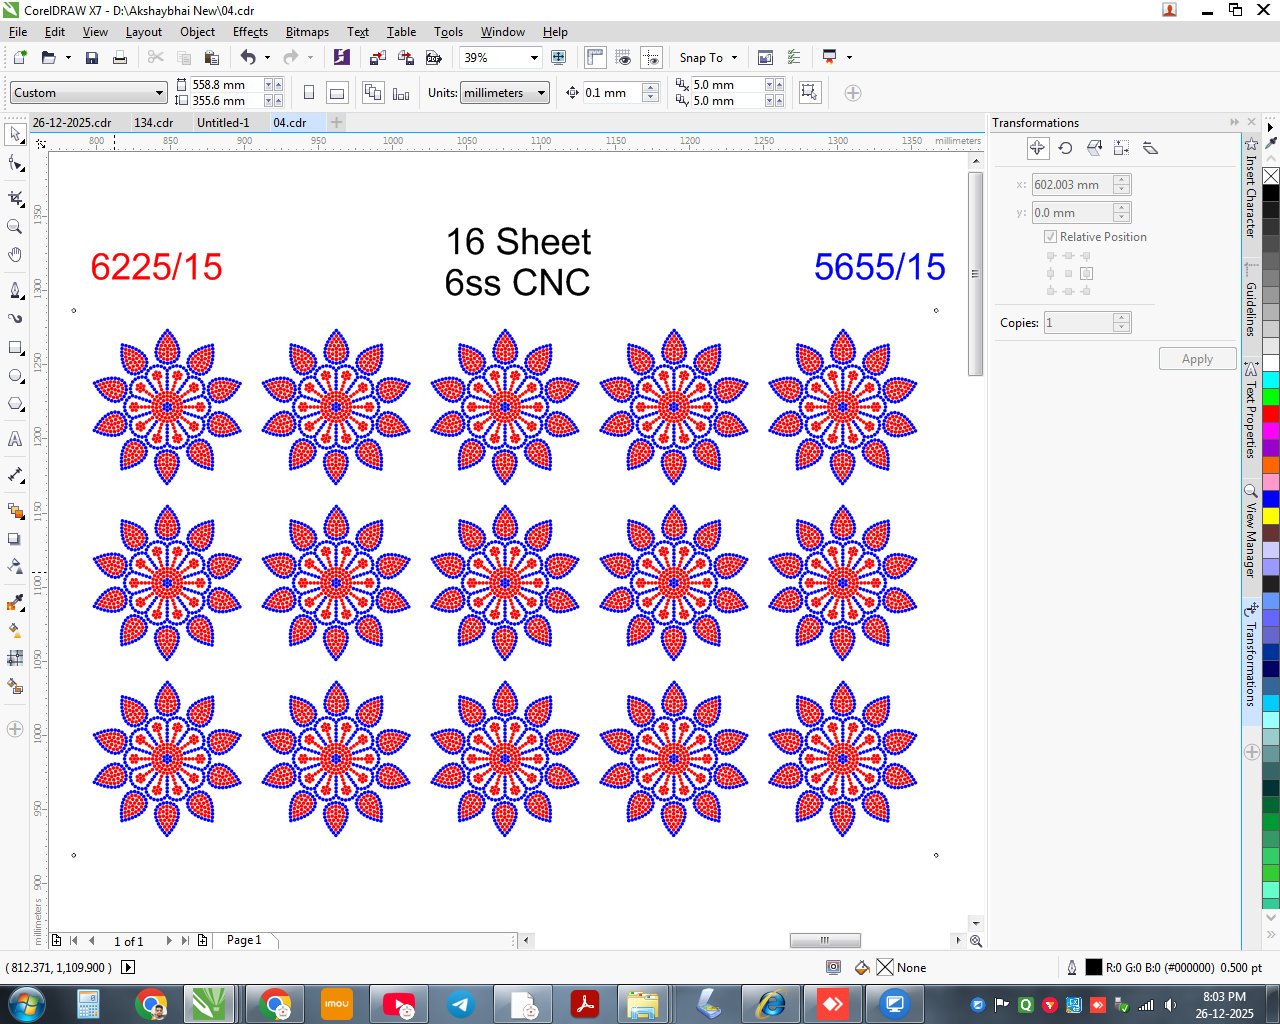Click the Page 1 tab

pos(244,941)
